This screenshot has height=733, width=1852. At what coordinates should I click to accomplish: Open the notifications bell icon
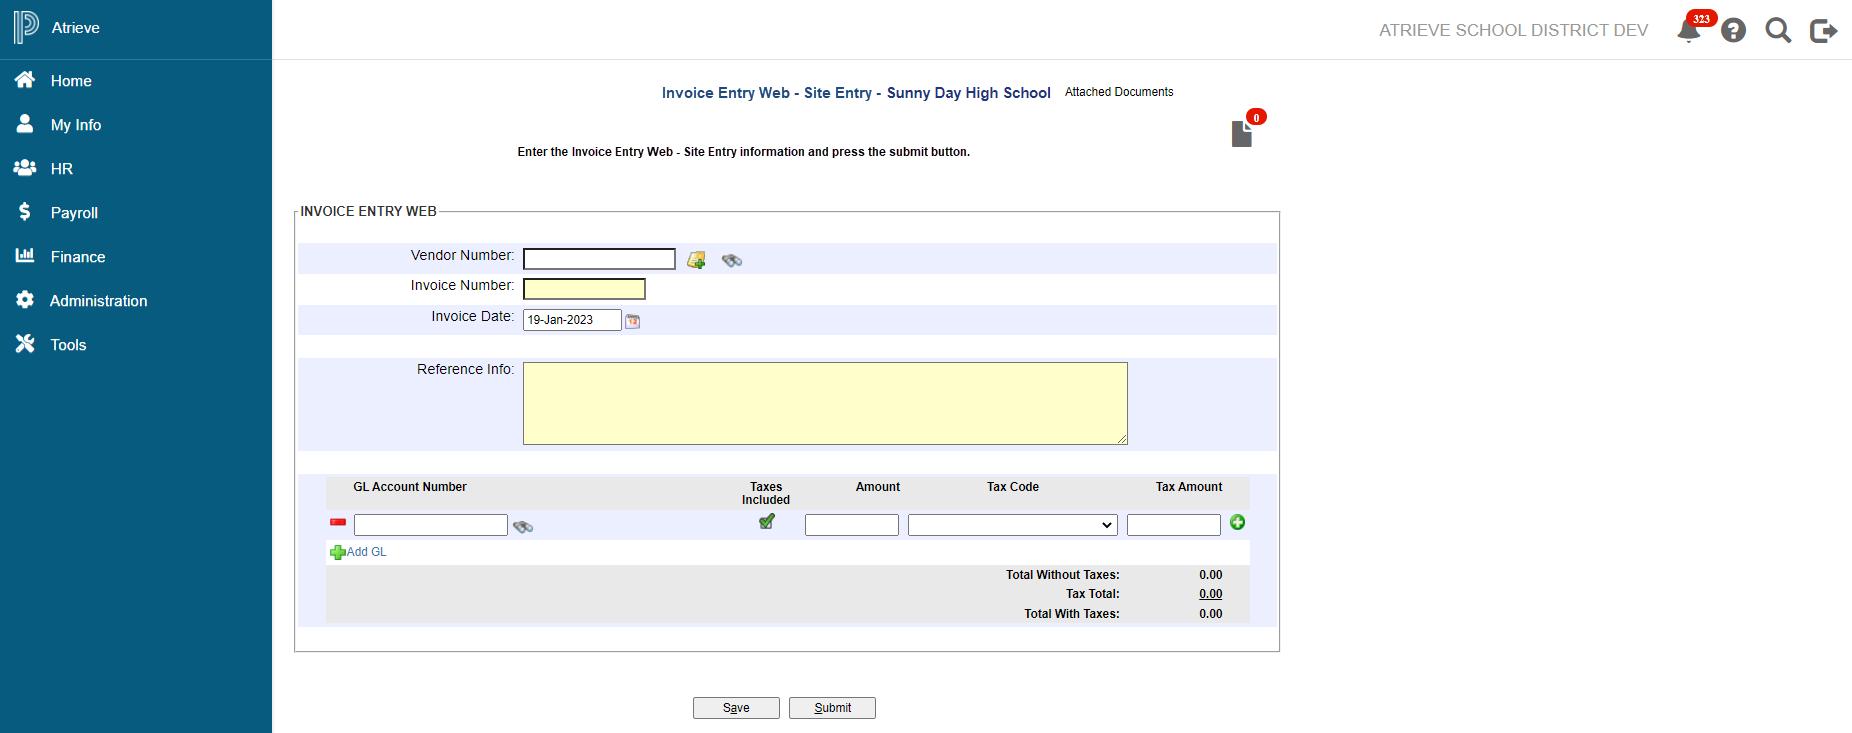pyautogui.click(x=1689, y=30)
